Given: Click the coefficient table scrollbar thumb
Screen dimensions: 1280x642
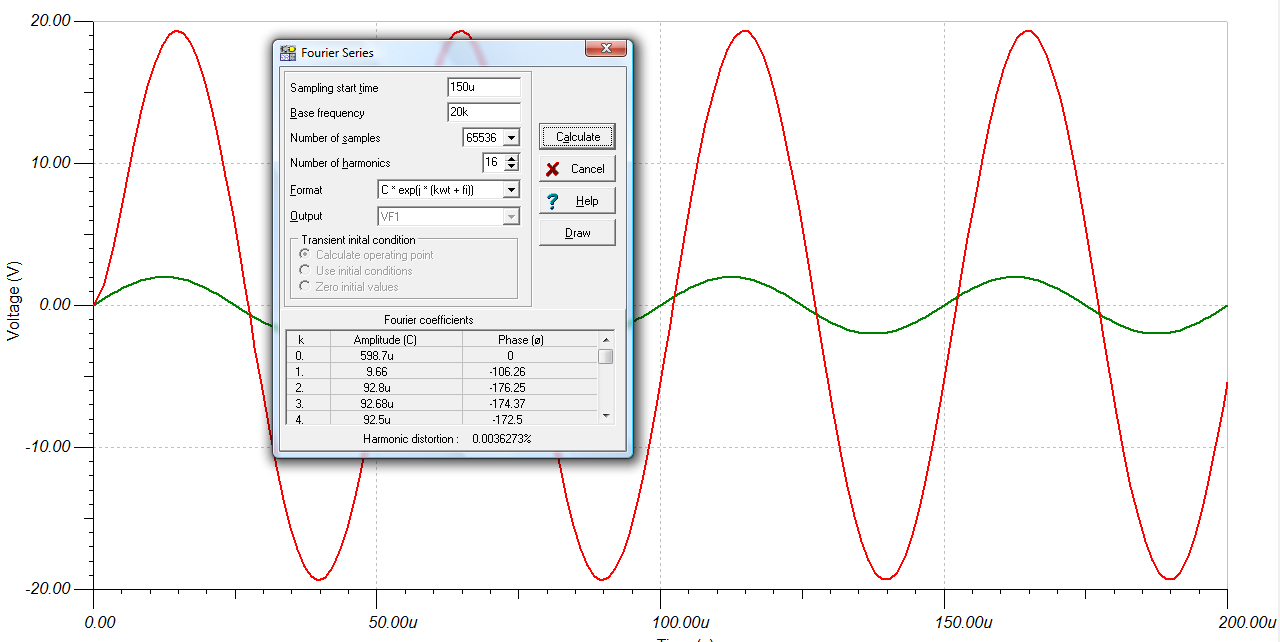Looking at the screenshot, I should click(605, 356).
